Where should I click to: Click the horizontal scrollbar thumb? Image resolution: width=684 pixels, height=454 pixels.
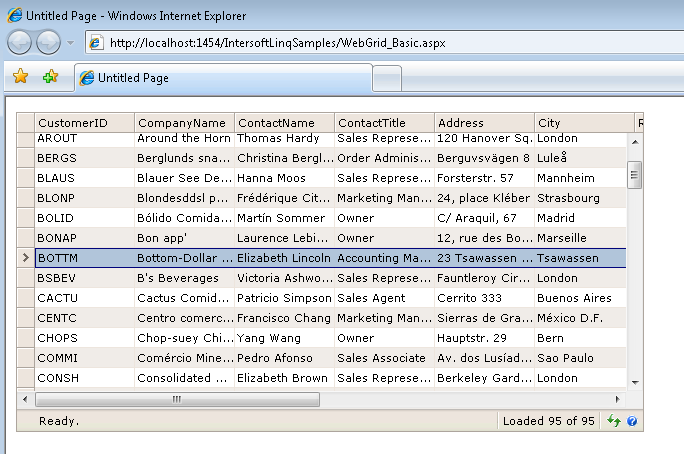[177, 399]
